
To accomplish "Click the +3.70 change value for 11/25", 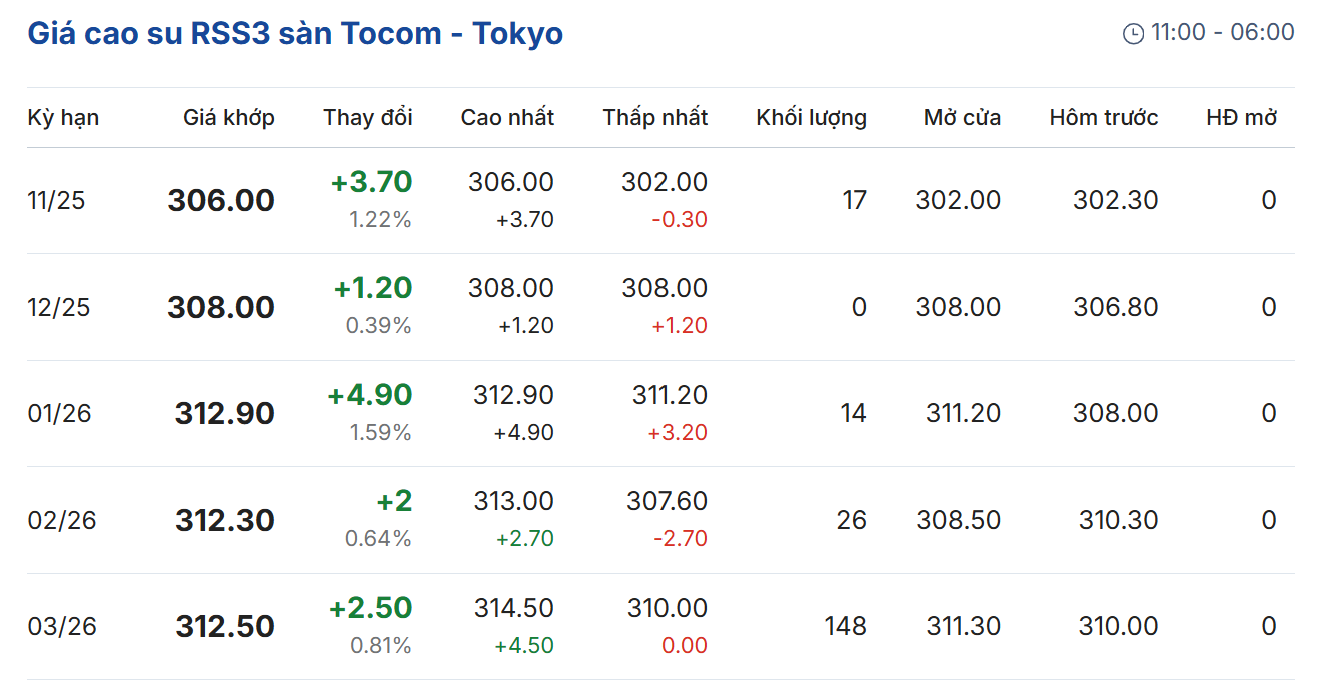I will point(371,182).
